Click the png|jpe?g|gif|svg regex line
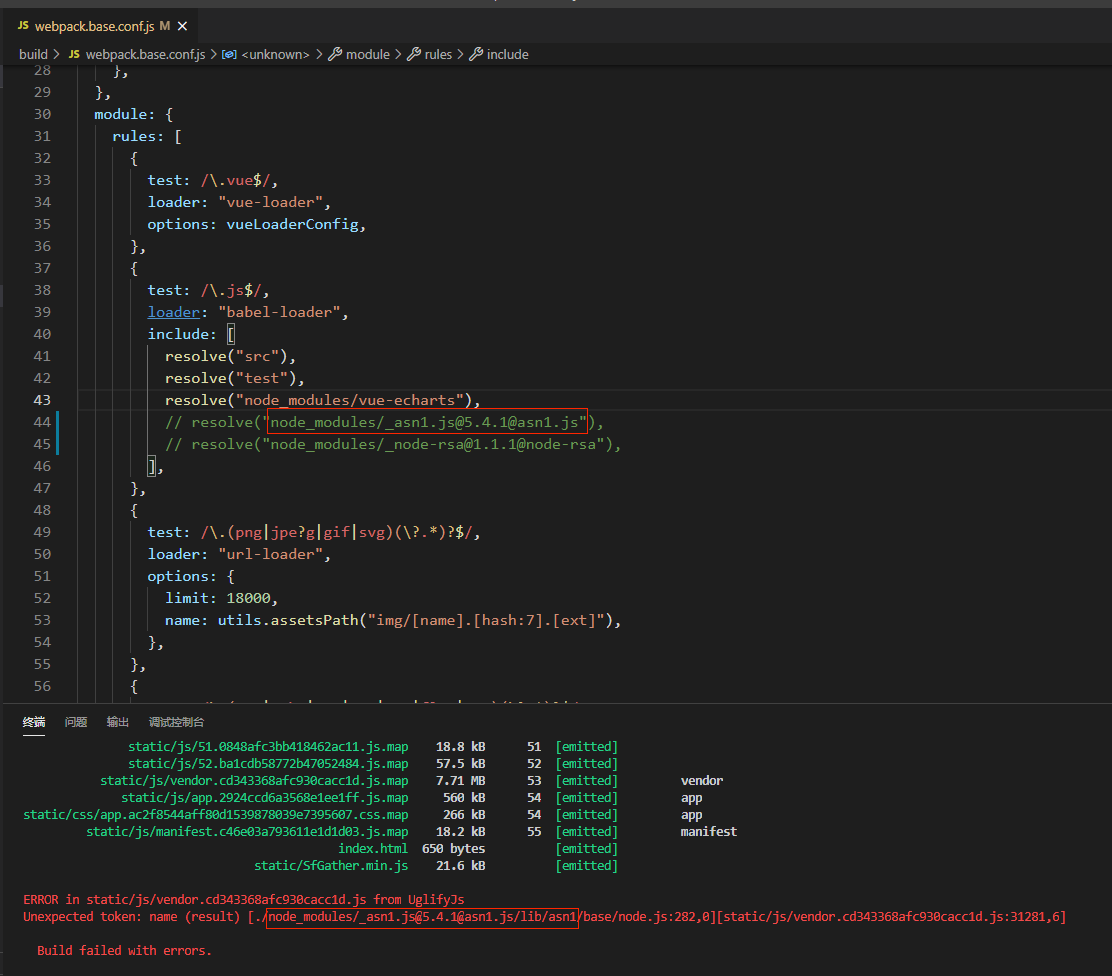The width and height of the screenshot is (1112, 976). [x=313, y=532]
